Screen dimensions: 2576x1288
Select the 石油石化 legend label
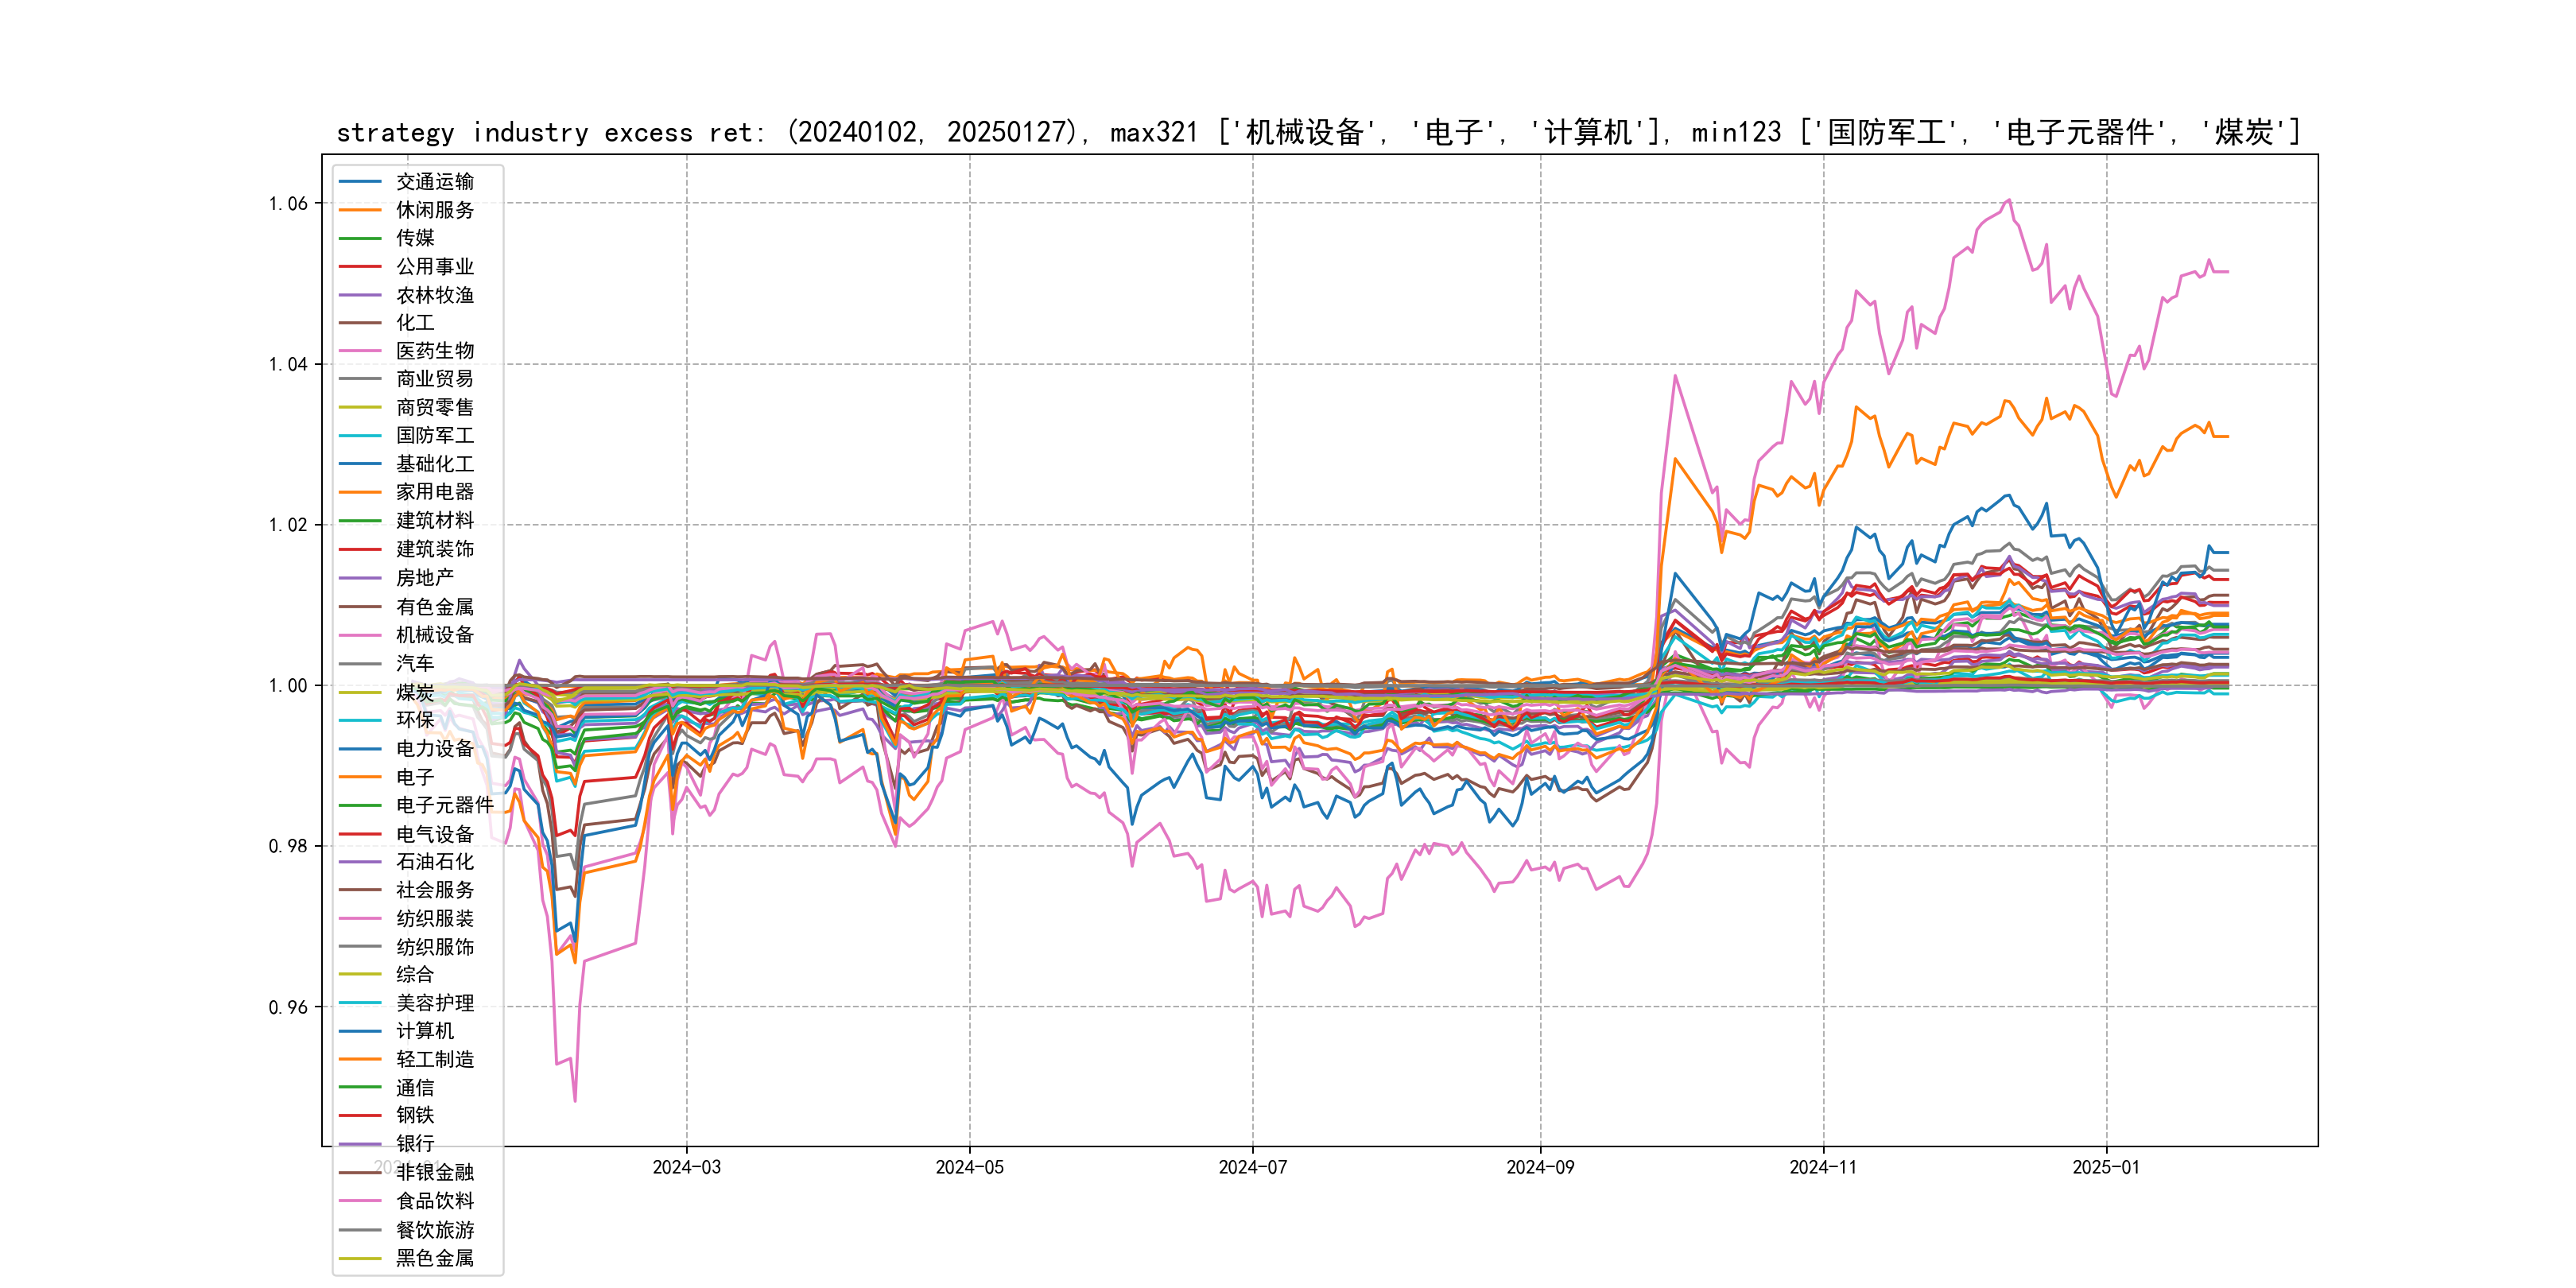click(434, 861)
